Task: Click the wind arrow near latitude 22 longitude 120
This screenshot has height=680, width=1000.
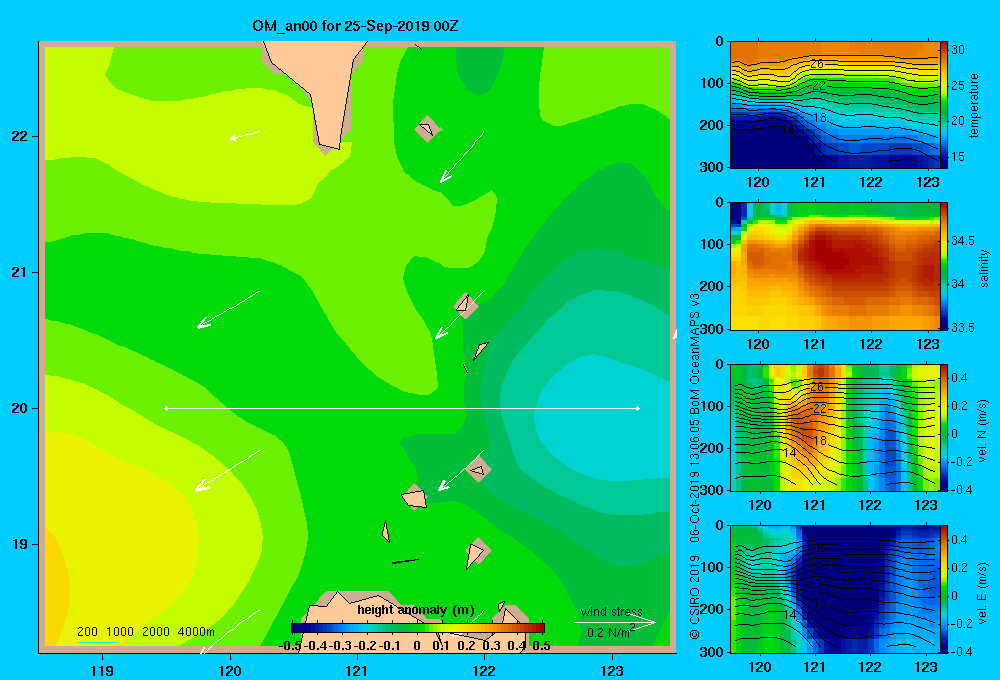Action: click(x=245, y=135)
